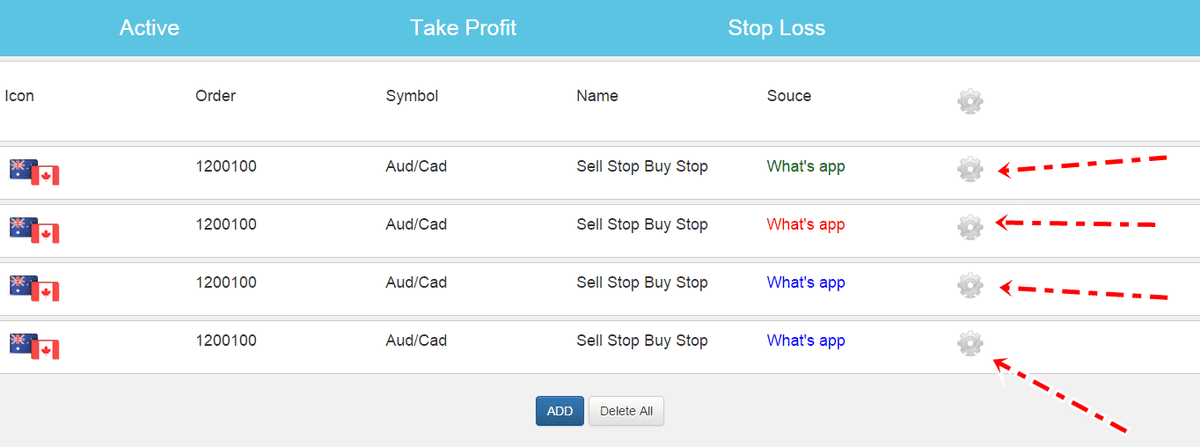The width and height of the screenshot is (1200, 447).
Task: Select the Stop Loss tab
Action: 776,28
